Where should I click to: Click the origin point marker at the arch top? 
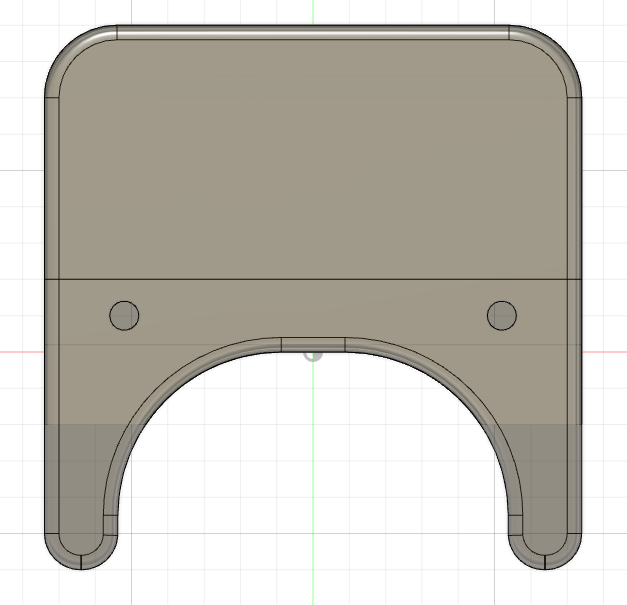[313, 356]
